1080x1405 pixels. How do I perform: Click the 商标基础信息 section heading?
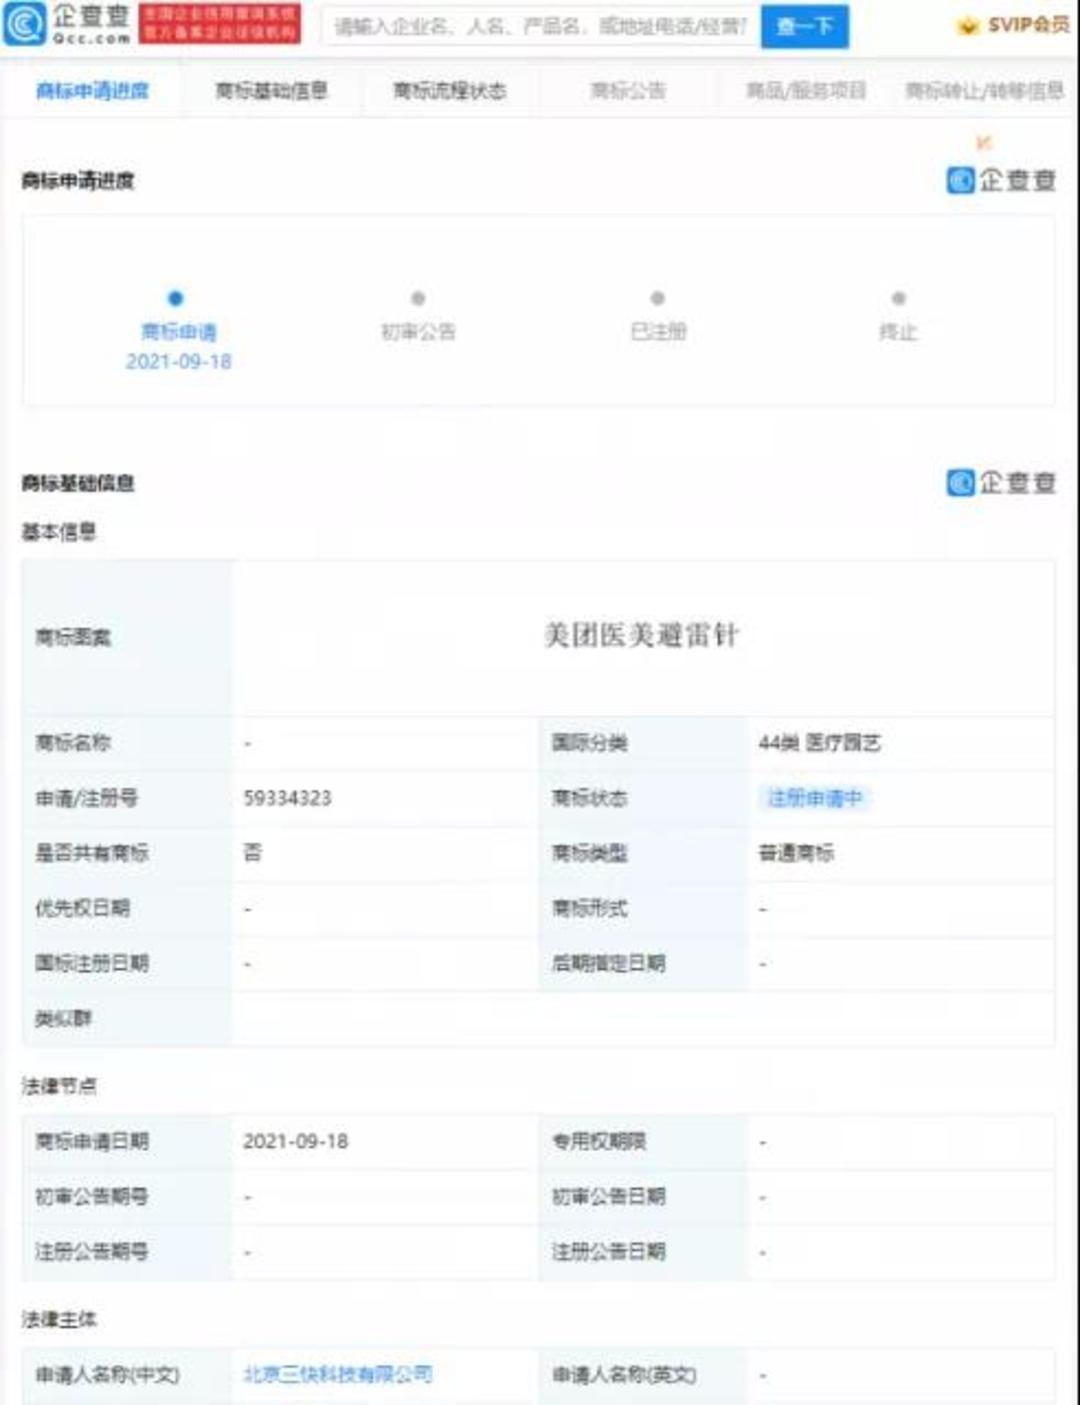point(78,483)
